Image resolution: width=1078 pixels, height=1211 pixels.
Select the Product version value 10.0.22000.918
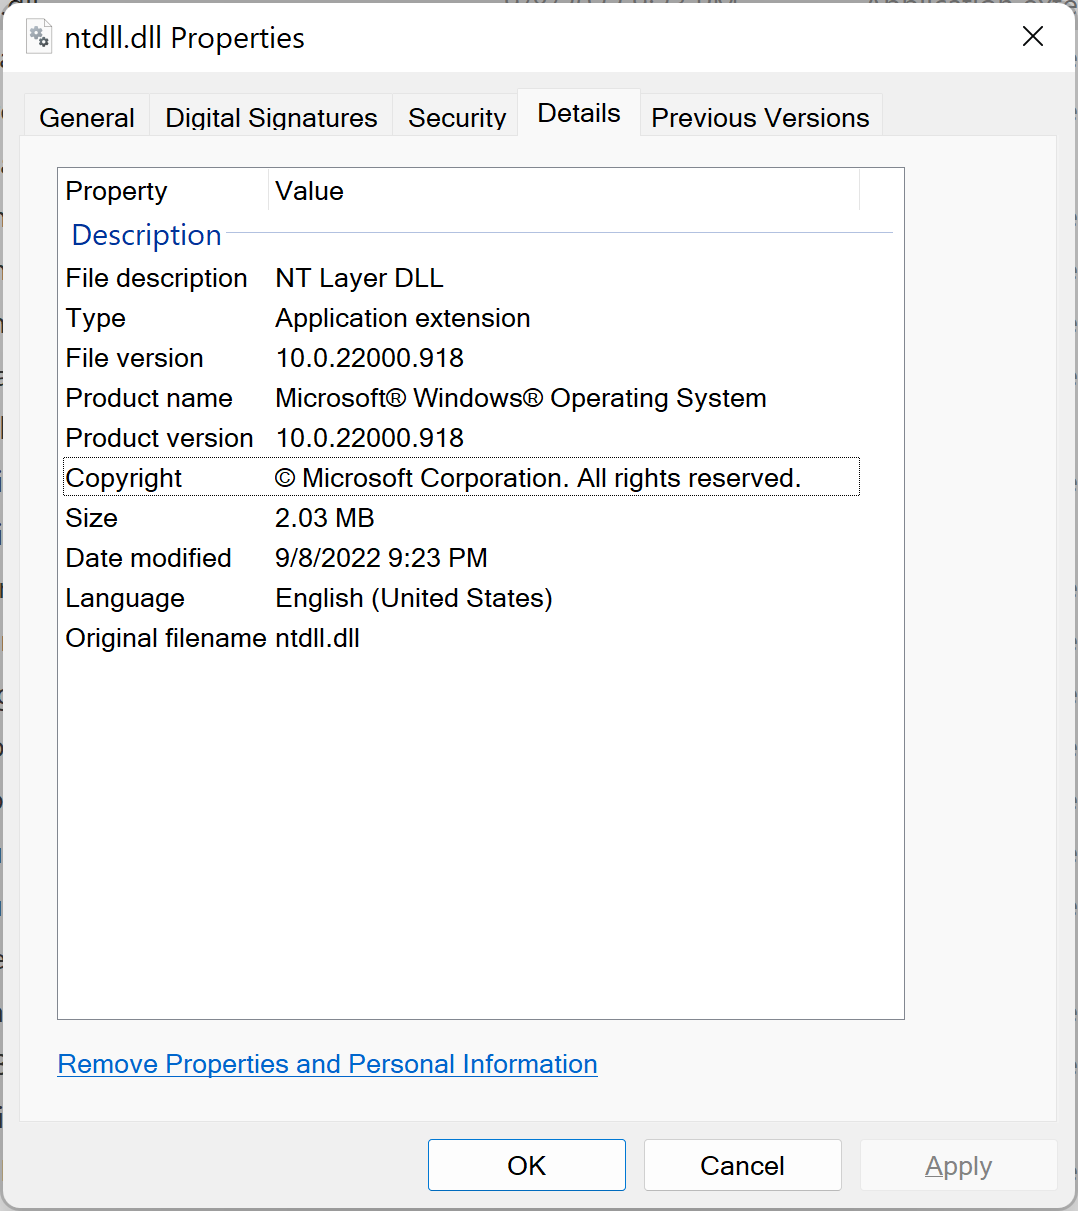[370, 438]
